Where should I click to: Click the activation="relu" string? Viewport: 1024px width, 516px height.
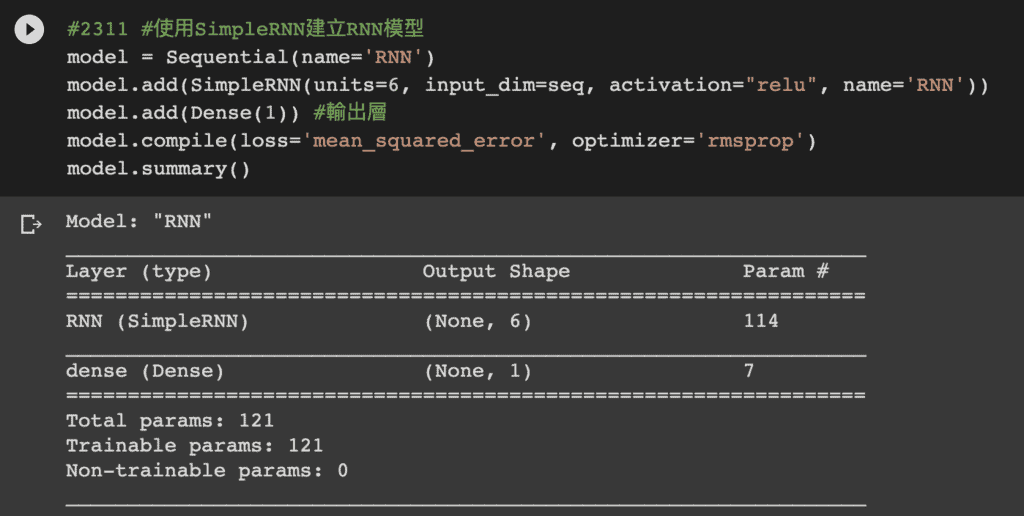pyautogui.click(x=713, y=86)
